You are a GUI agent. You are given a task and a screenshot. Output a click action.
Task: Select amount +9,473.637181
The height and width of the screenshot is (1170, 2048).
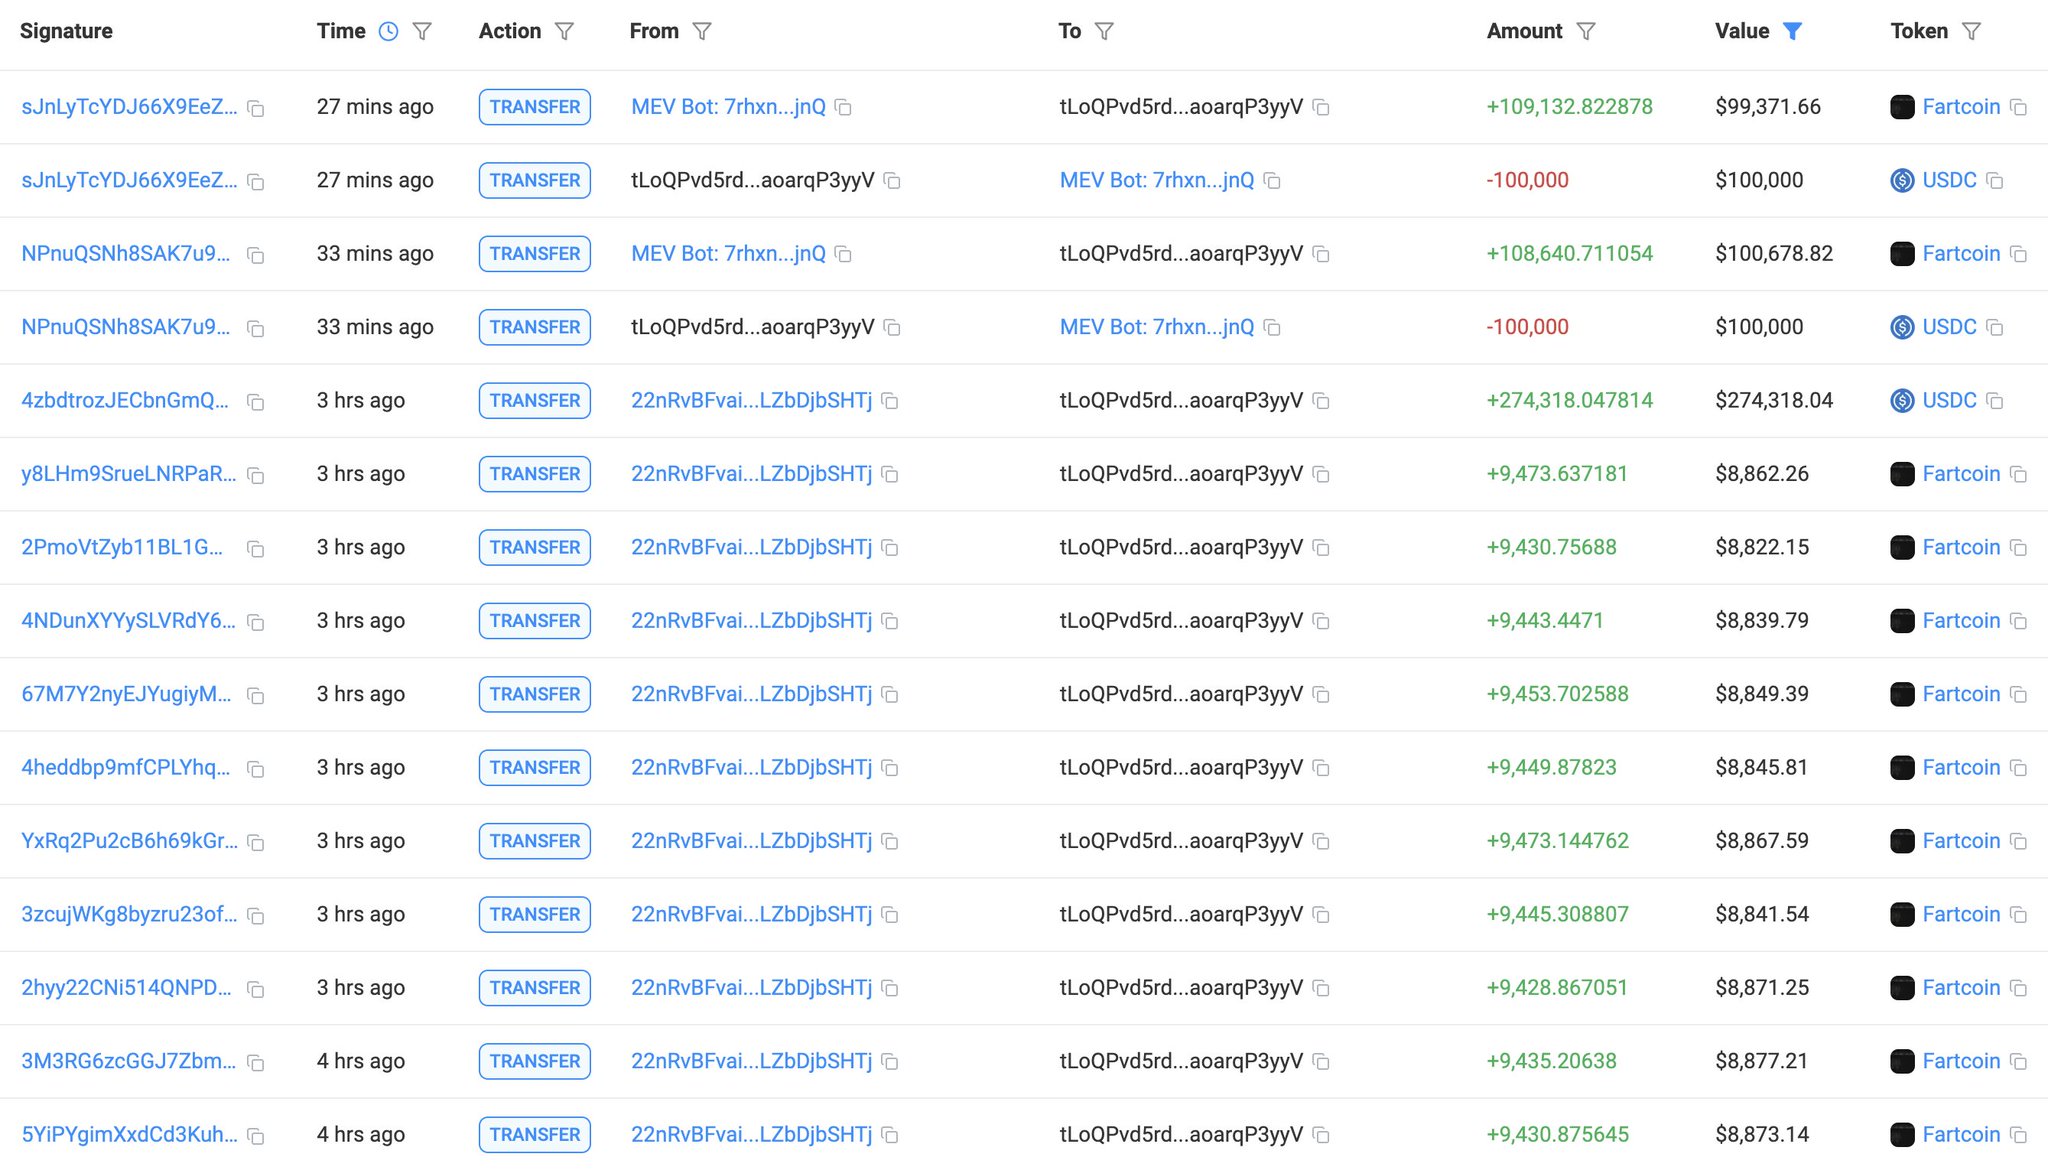pos(1557,474)
